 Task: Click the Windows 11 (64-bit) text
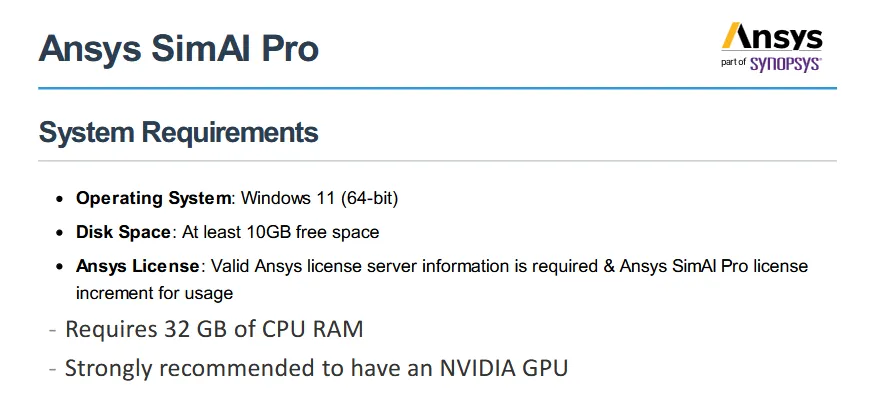320,198
